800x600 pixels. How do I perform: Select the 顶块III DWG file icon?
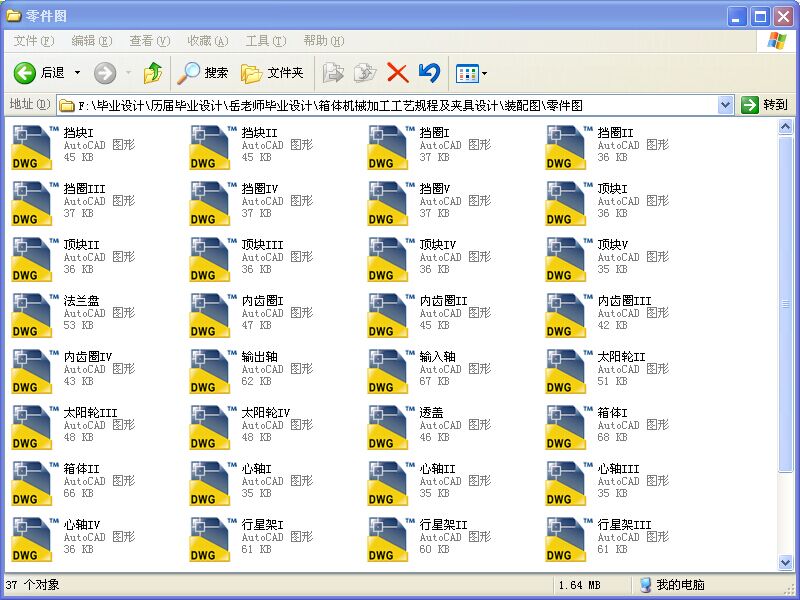210,260
